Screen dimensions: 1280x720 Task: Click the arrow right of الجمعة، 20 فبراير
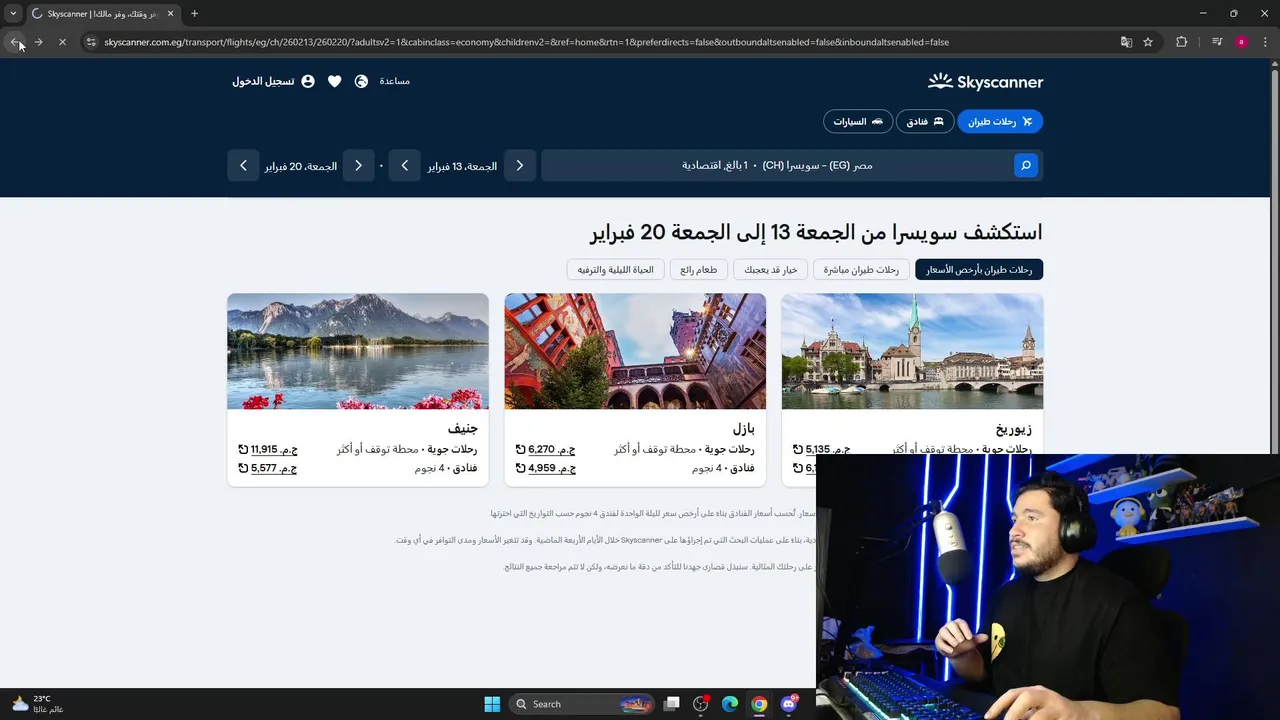click(x=358, y=165)
